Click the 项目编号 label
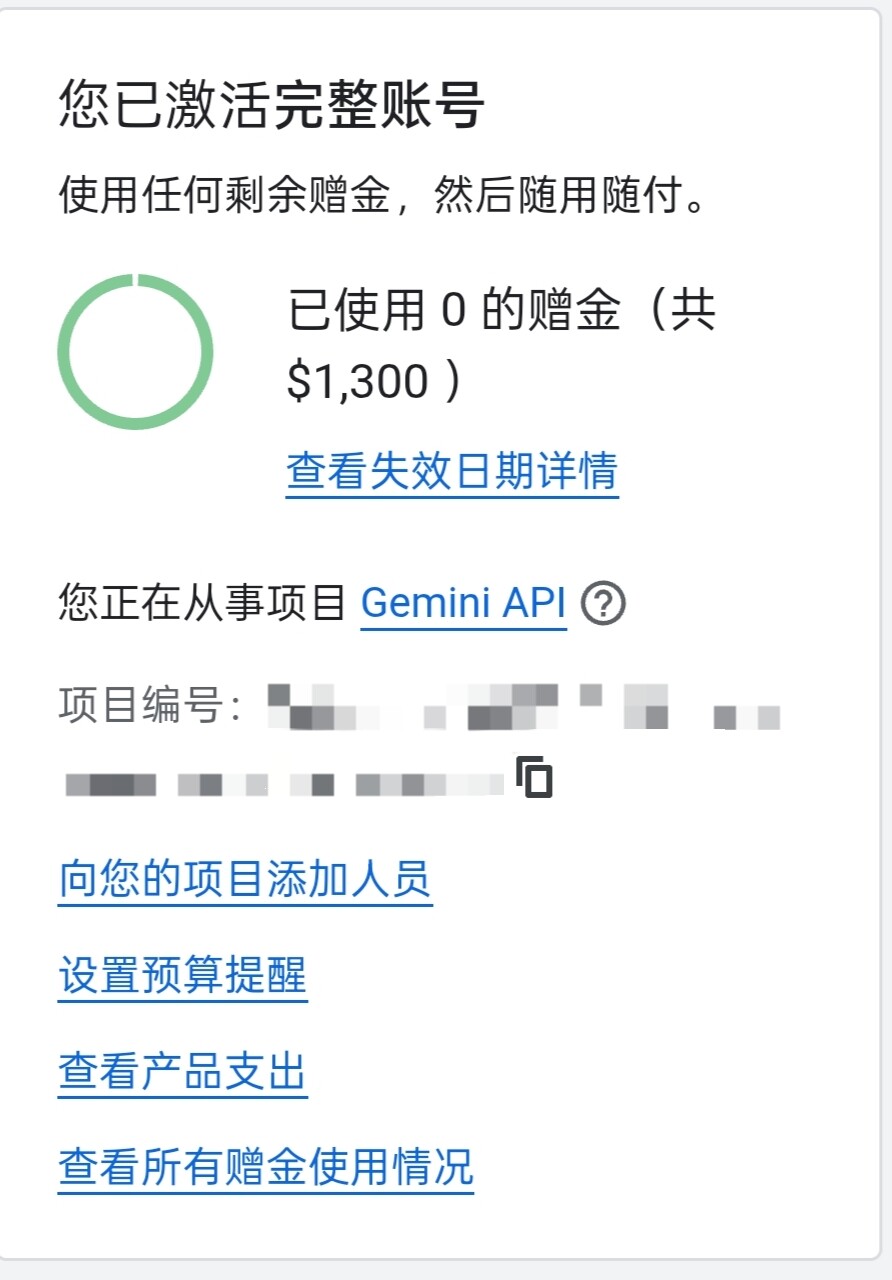Viewport: 892px width, 1280px height. pos(150,706)
